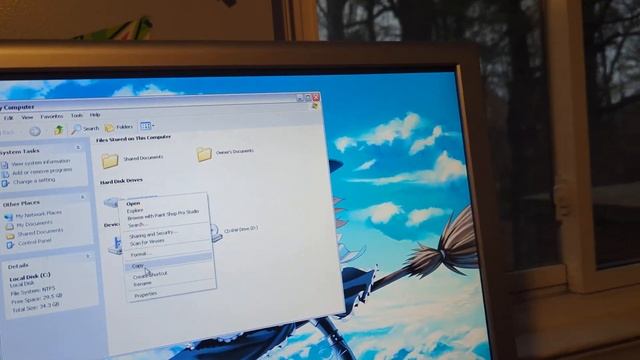Open the Tools menu

[76, 116]
